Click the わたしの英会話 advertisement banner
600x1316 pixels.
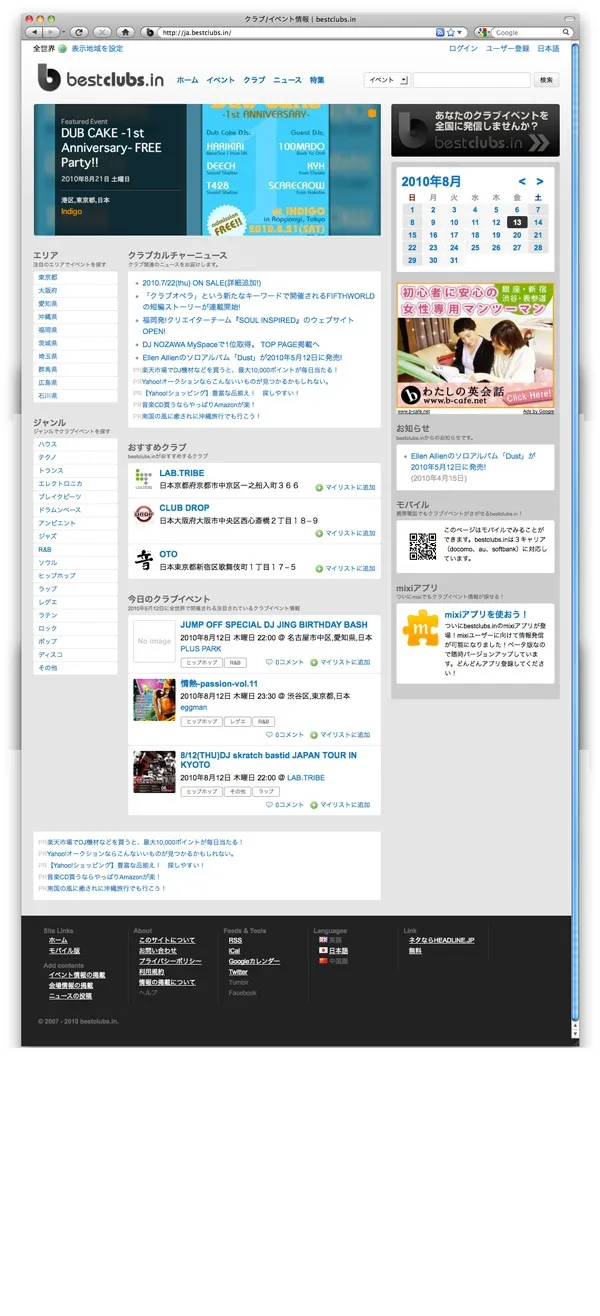[477, 347]
